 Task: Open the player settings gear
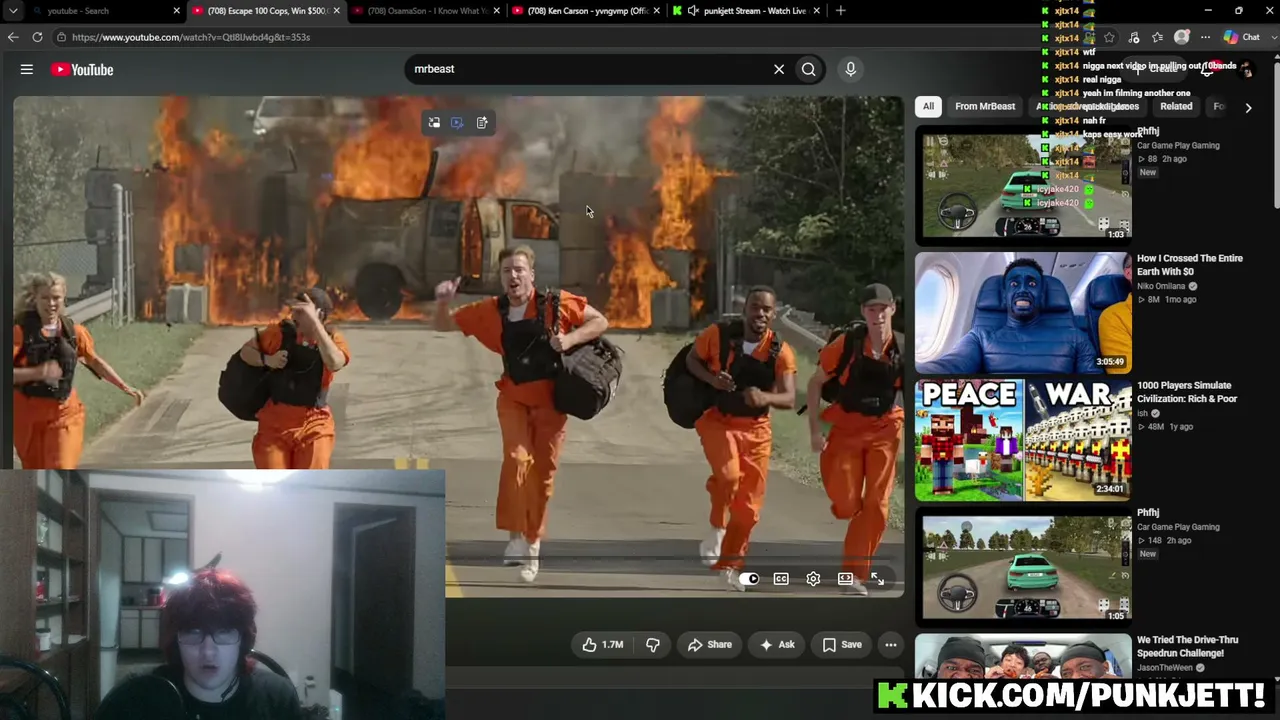[x=813, y=579]
